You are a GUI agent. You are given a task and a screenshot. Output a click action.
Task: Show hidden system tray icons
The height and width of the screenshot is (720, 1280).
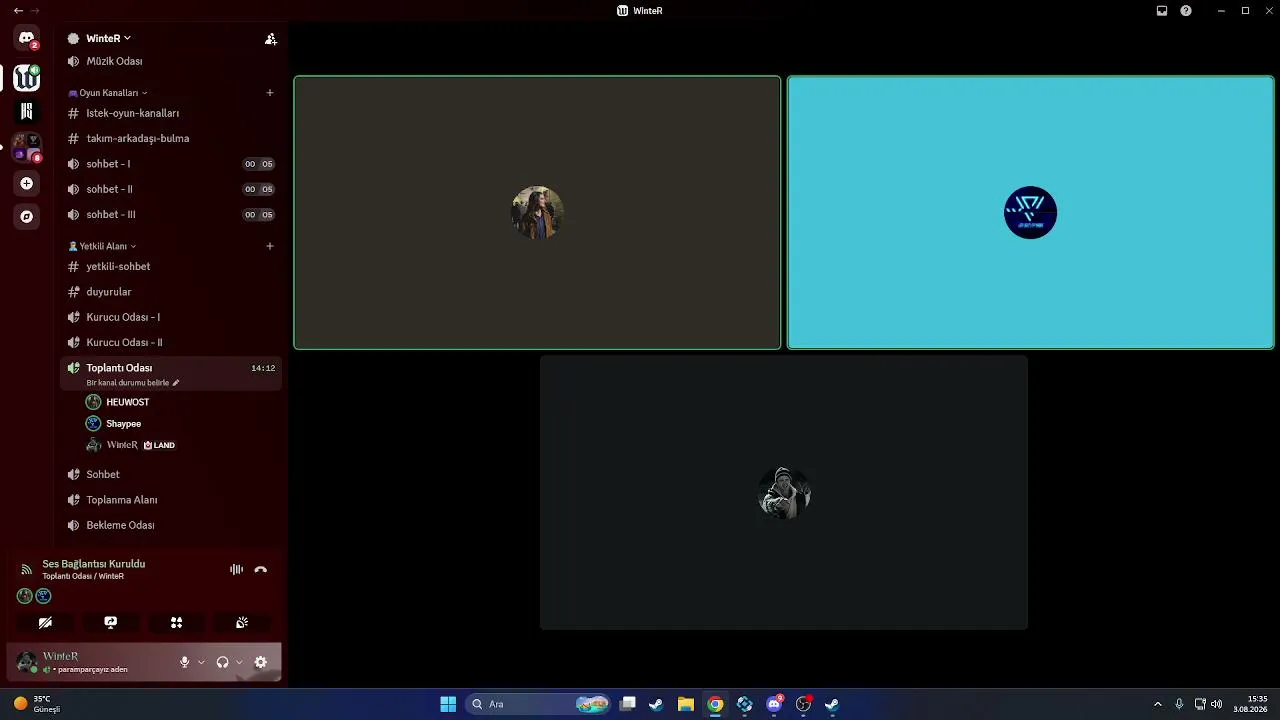[1158, 704]
